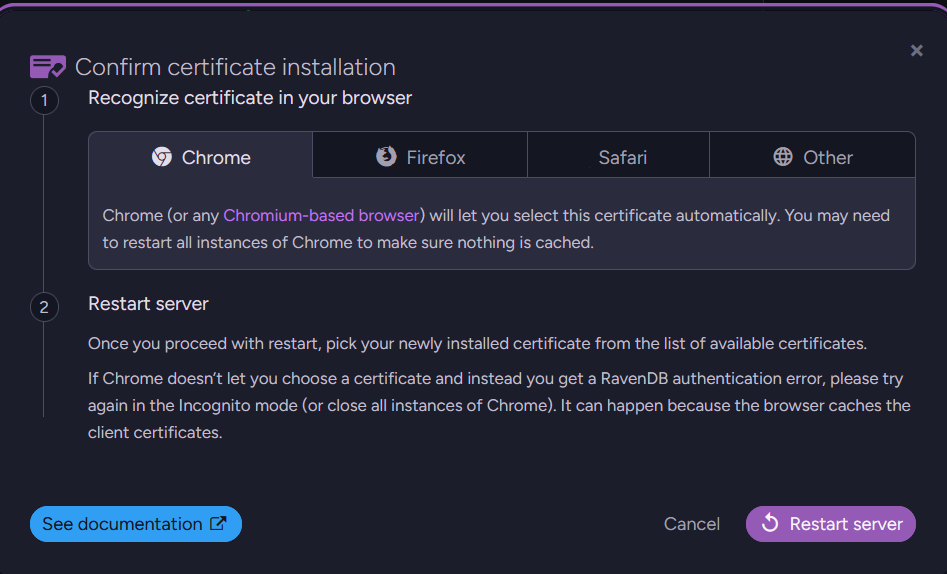This screenshot has height=574, width=947.
Task: Click the Restart server button
Action: [x=831, y=524]
